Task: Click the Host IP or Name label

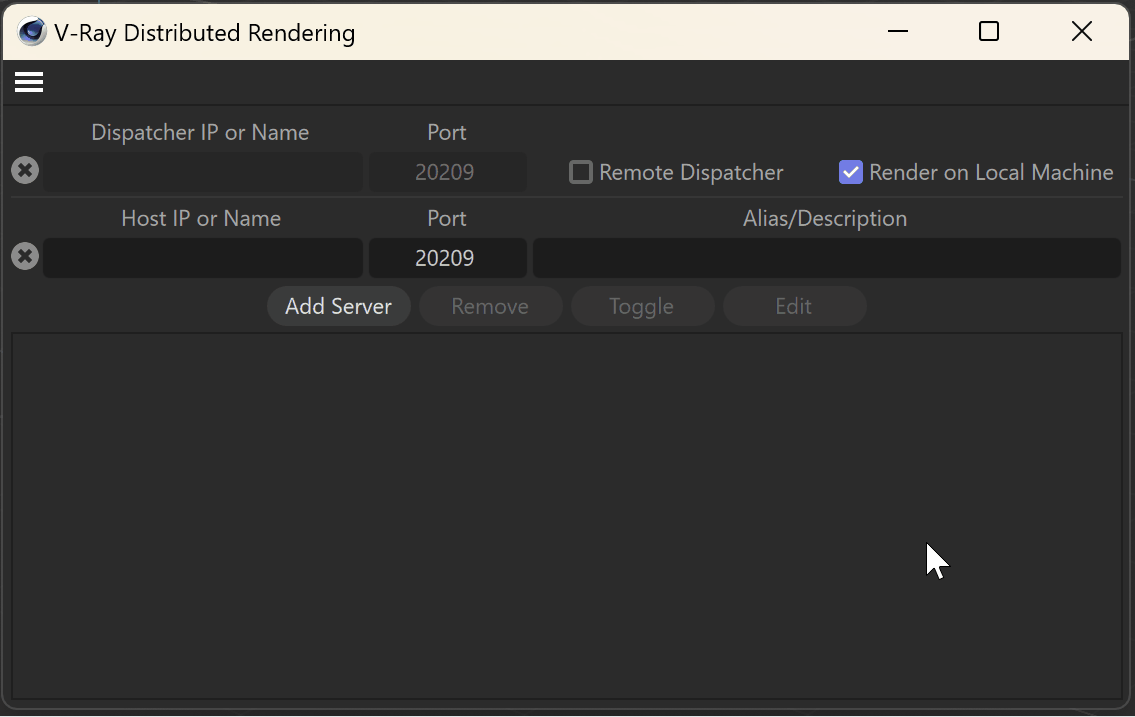Action: pos(201,219)
